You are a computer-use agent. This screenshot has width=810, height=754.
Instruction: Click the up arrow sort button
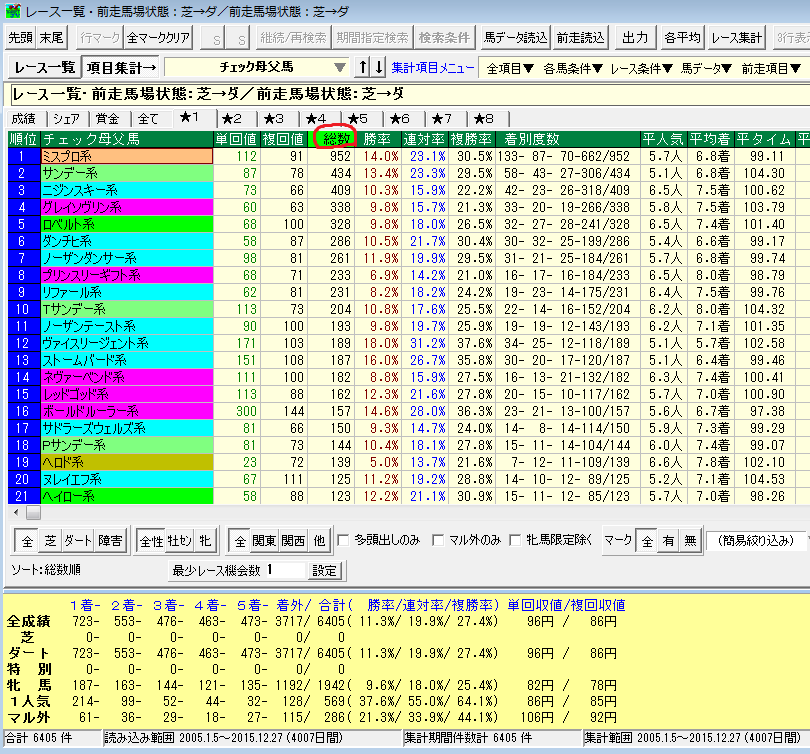click(x=363, y=68)
